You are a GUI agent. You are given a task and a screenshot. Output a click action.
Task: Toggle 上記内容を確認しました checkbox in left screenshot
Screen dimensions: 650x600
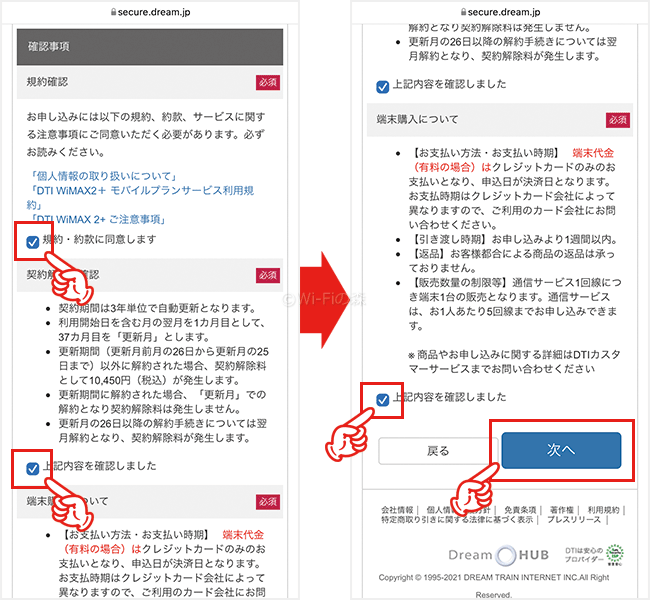coord(32,469)
